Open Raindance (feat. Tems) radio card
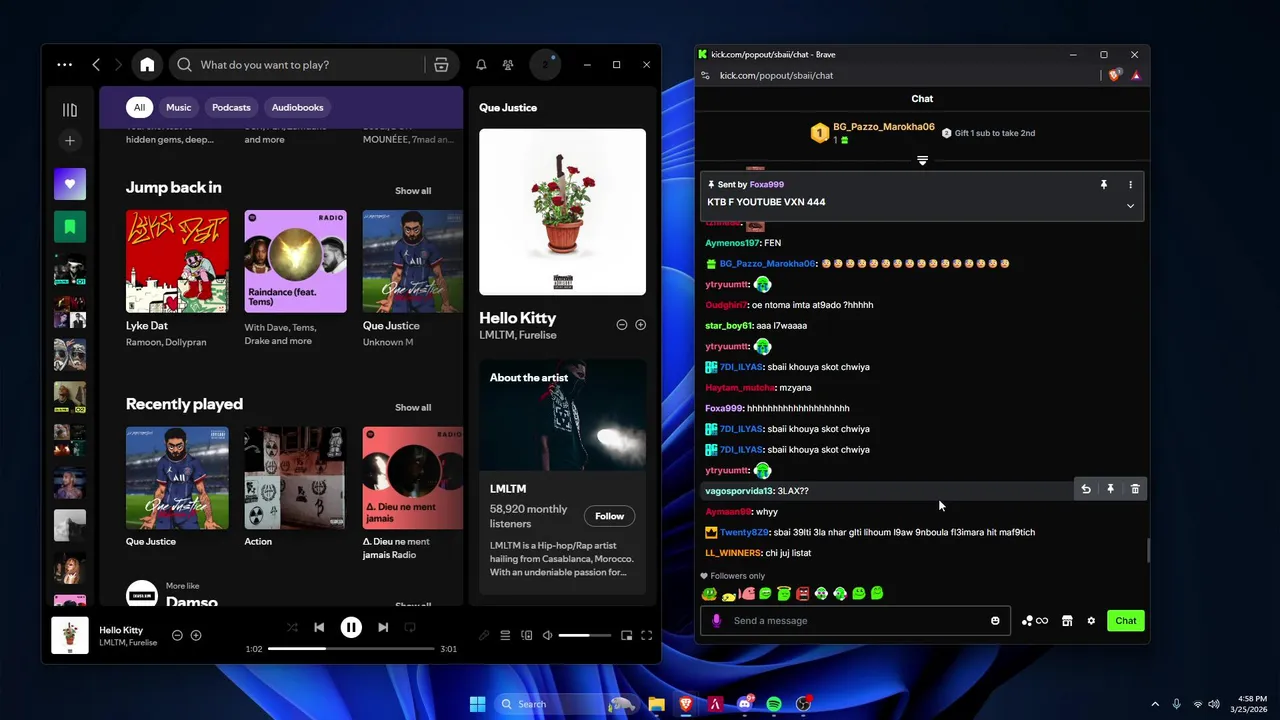Screen dimensions: 1280x720 (x=295, y=261)
